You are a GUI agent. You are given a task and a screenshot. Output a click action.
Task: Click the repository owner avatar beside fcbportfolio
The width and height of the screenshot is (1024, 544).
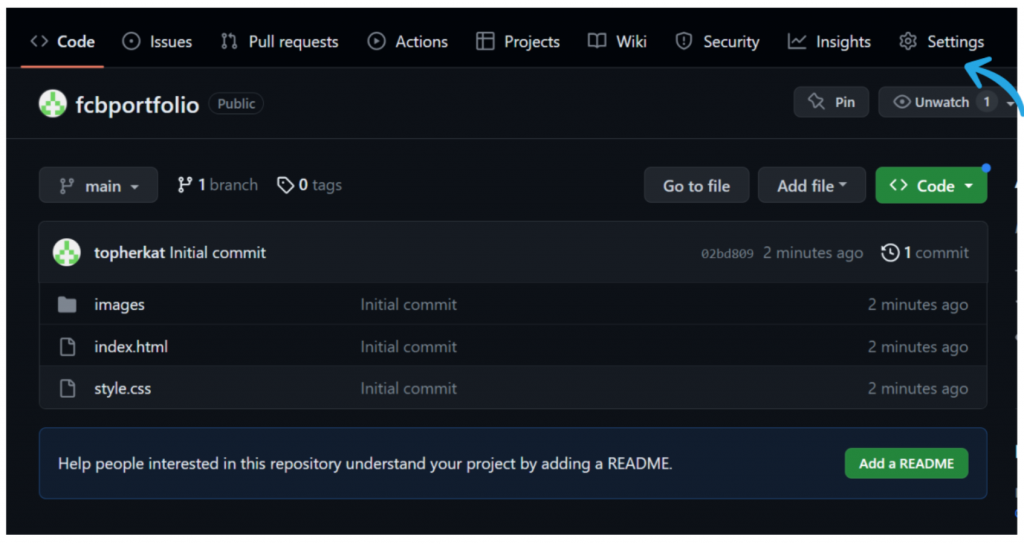pyautogui.click(x=52, y=103)
